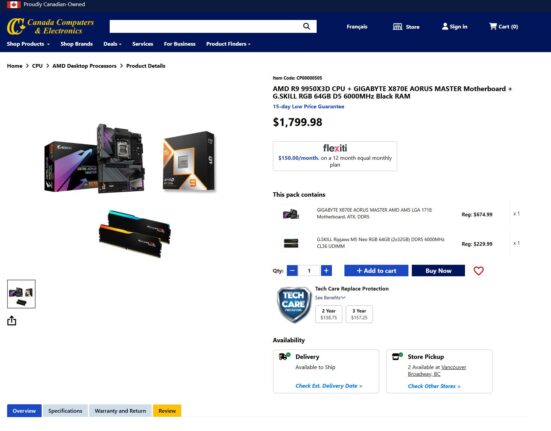Expand See Benefits under Tech Care

[330, 298]
